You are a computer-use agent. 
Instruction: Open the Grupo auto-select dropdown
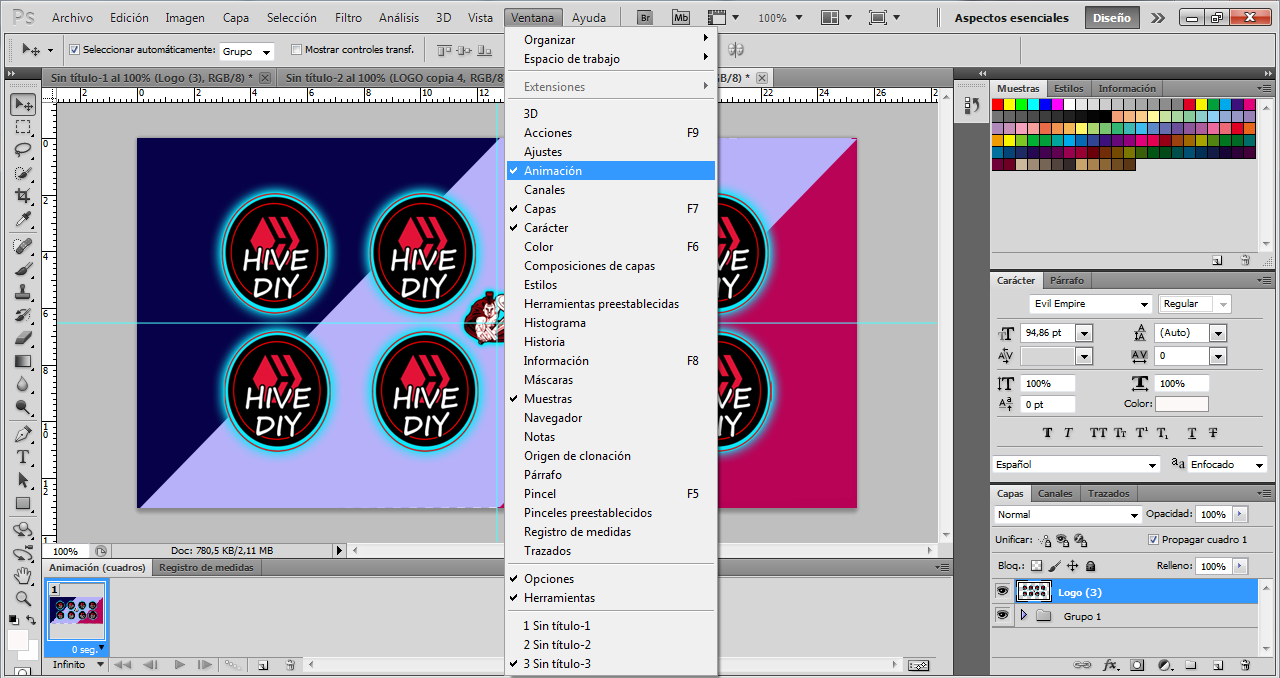246,51
